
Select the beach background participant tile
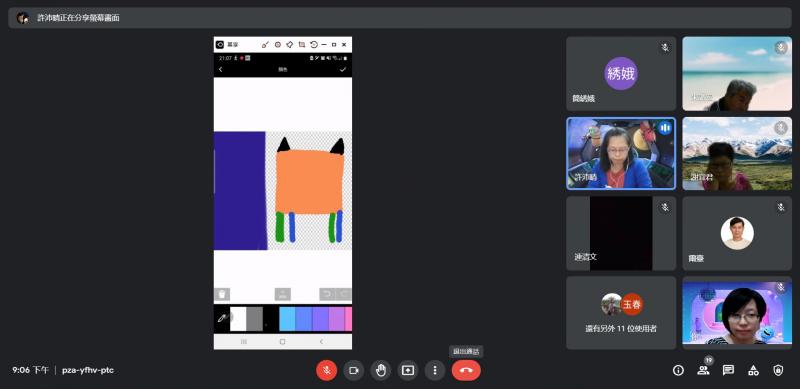coord(737,74)
